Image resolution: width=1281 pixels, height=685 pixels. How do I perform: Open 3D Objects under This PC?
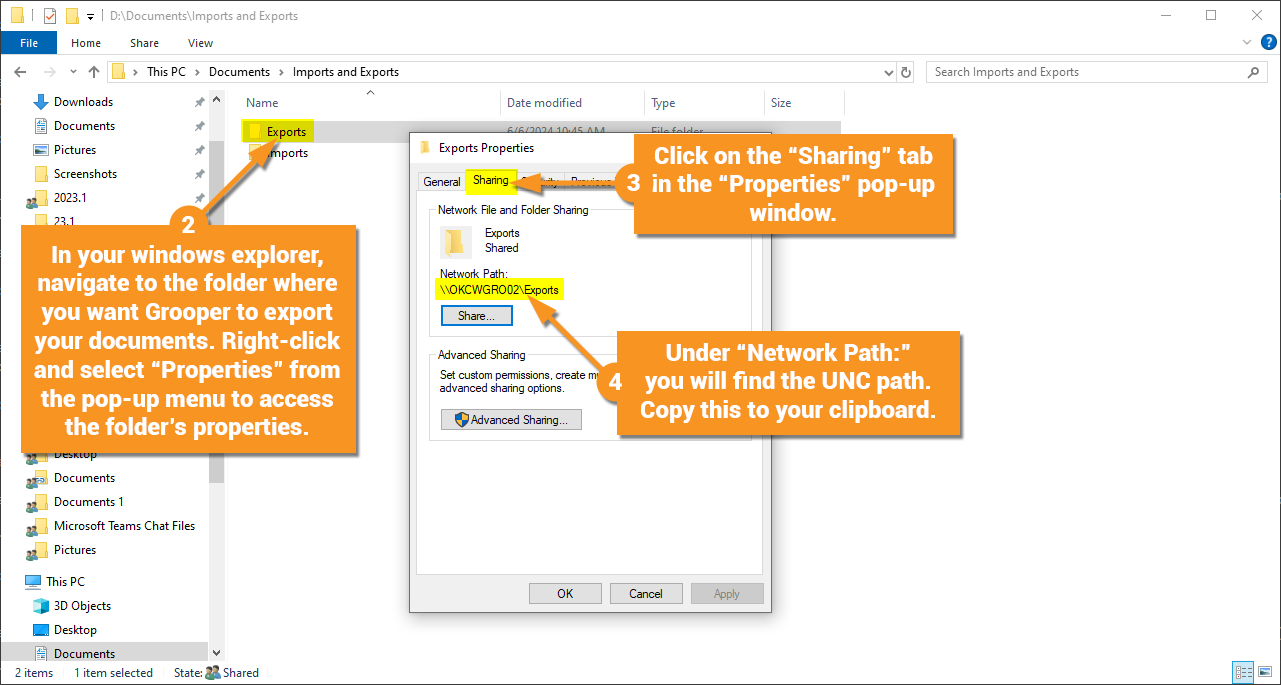click(x=82, y=606)
